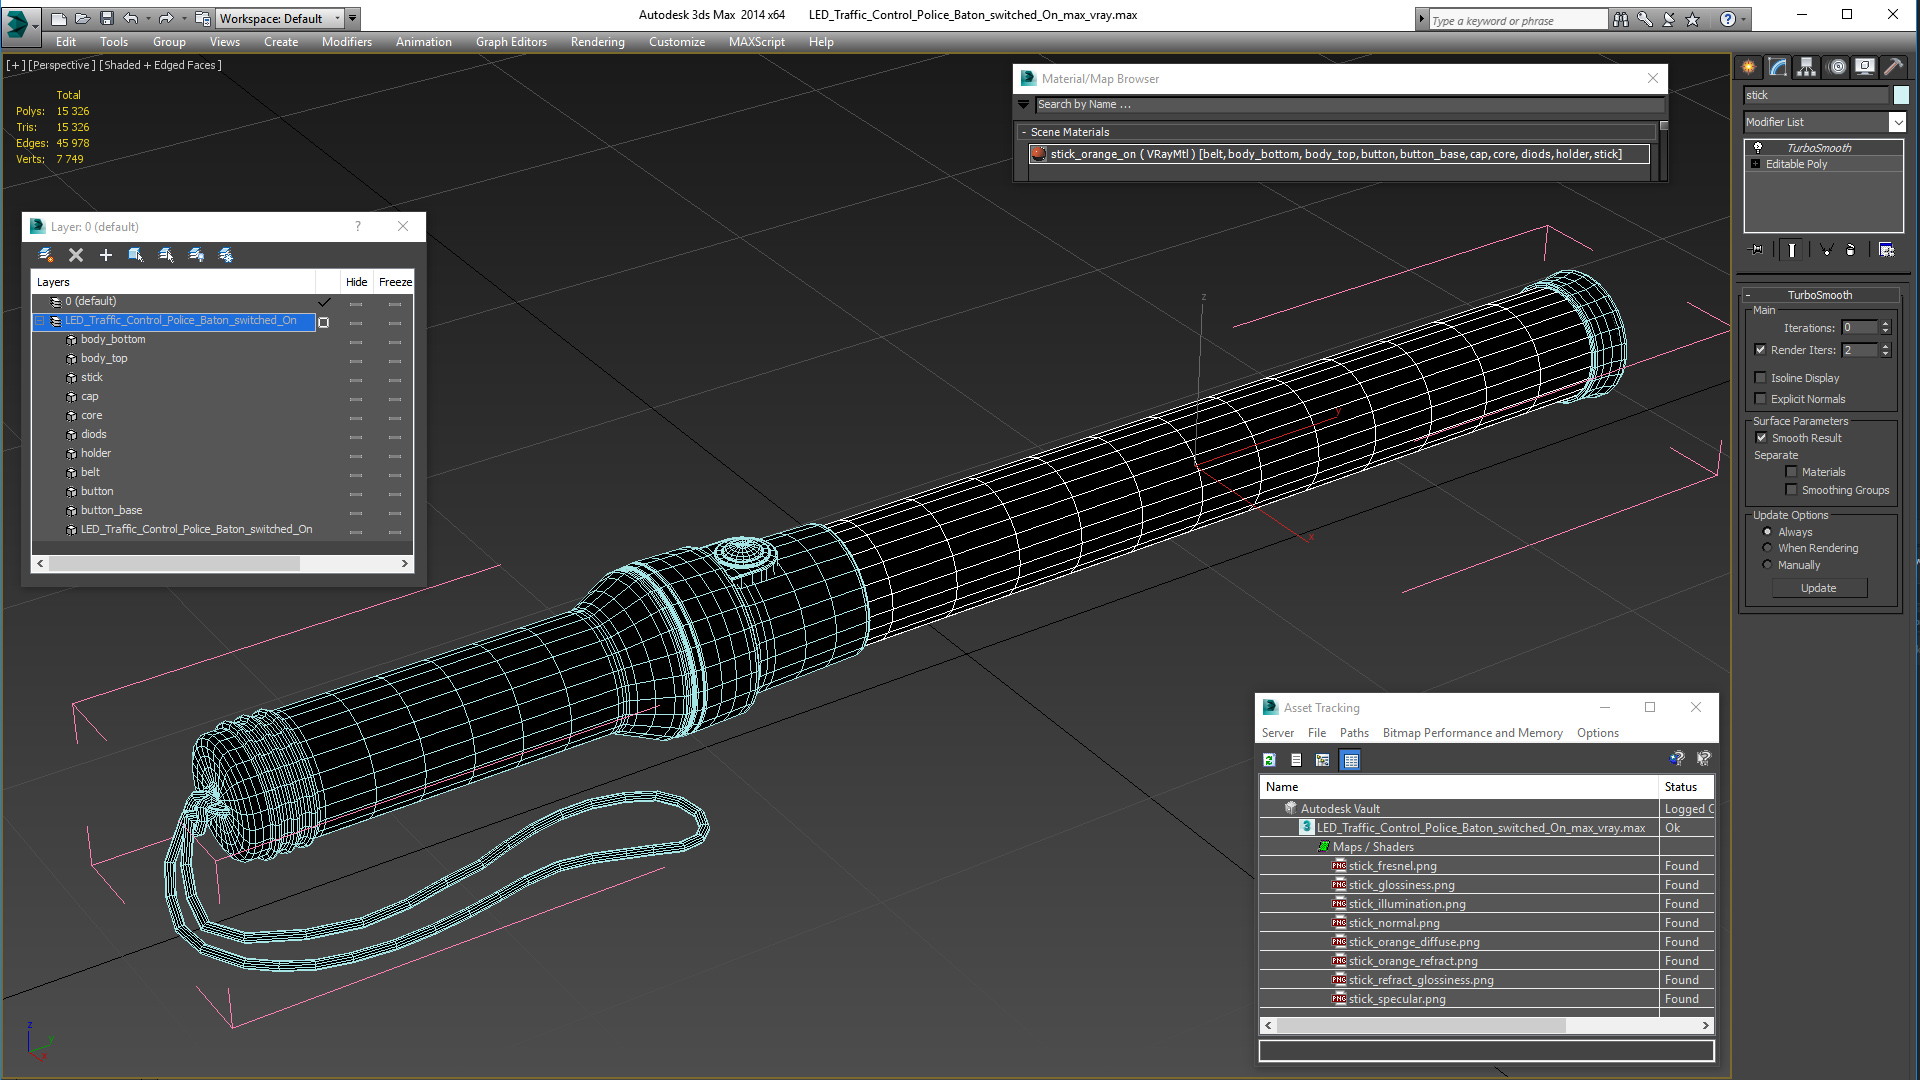The width and height of the screenshot is (1920, 1080).
Task: Open the Modifiers menu
Action: click(x=346, y=42)
